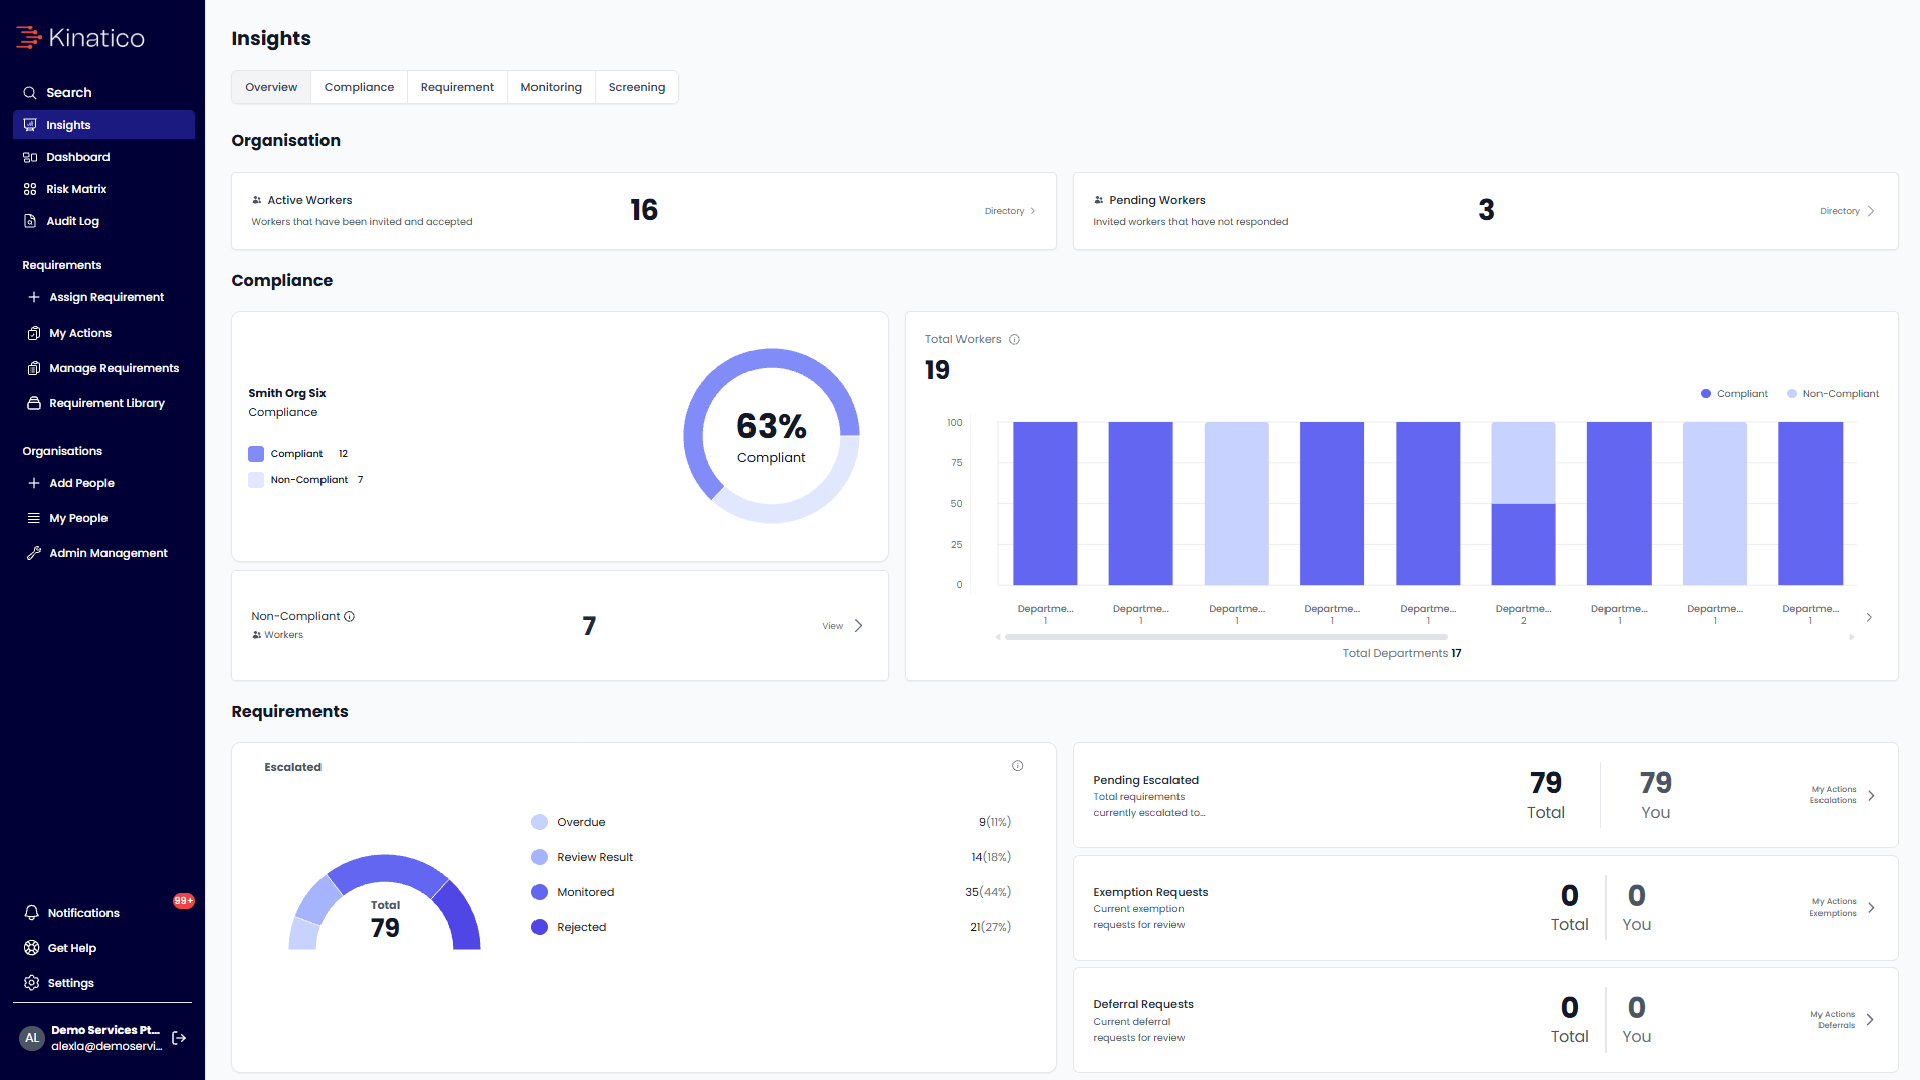The width and height of the screenshot is (1920, 1080).
Task: Click the Overdue legend swatch
Action: [539, 822]
